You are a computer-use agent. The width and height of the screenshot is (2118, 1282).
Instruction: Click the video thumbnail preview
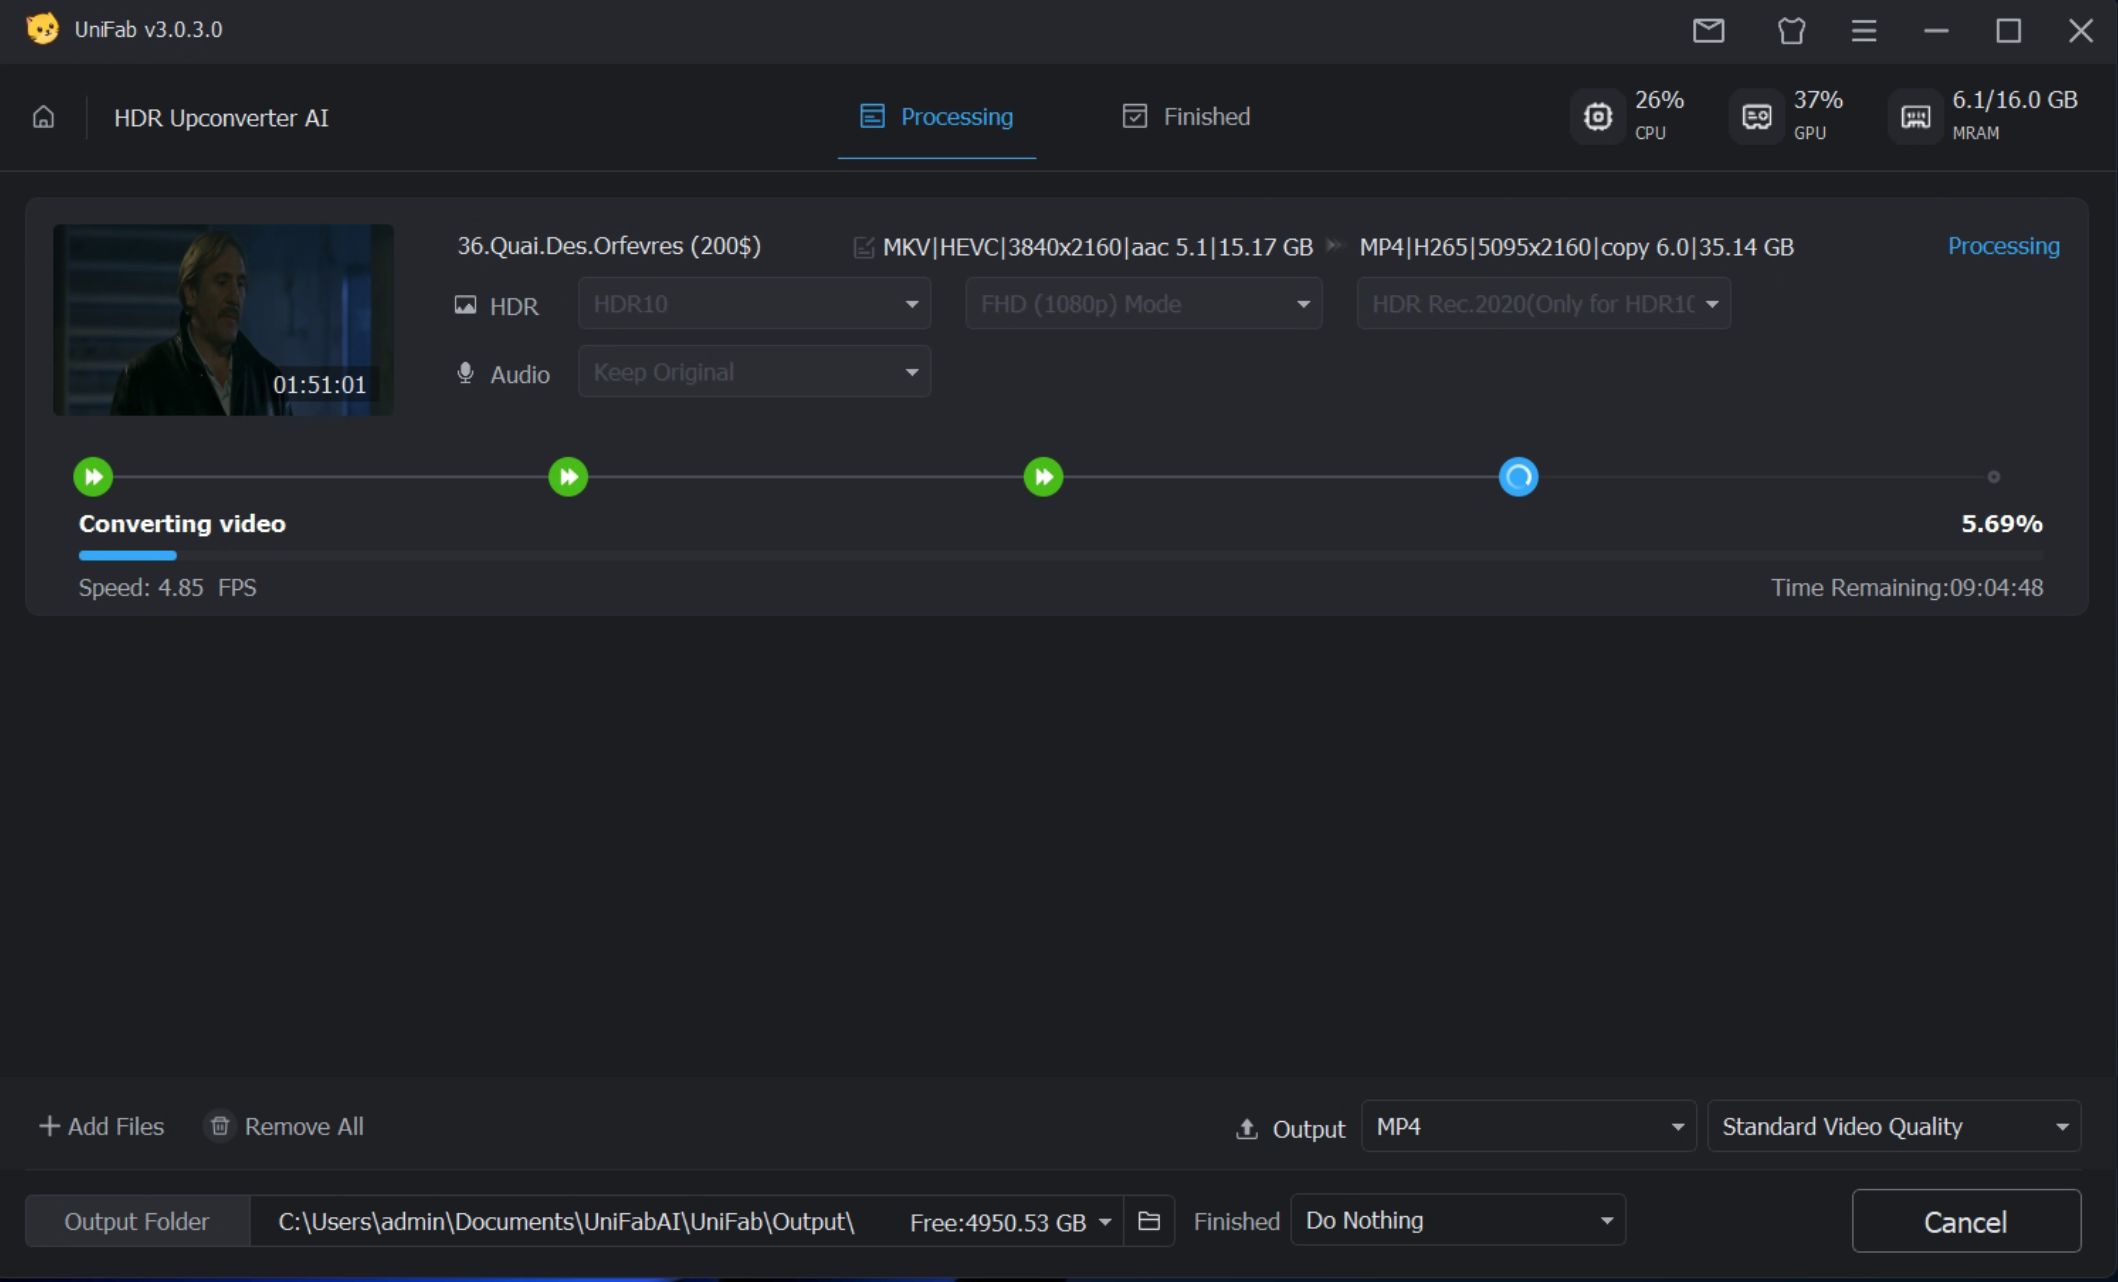point(223,320)
